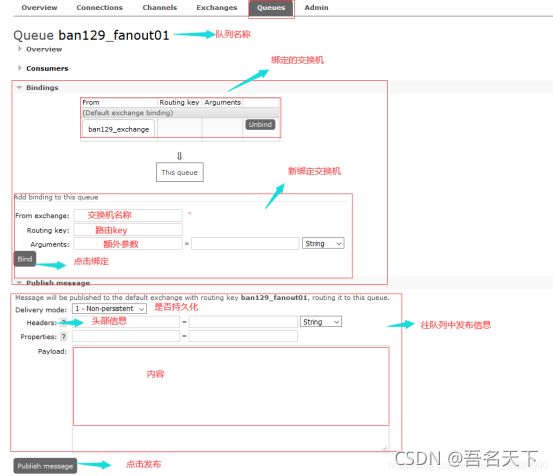Click the 'Add binding to this queue' heading
Viewport: 553px width, 476px height.
[x=56, y=197]
